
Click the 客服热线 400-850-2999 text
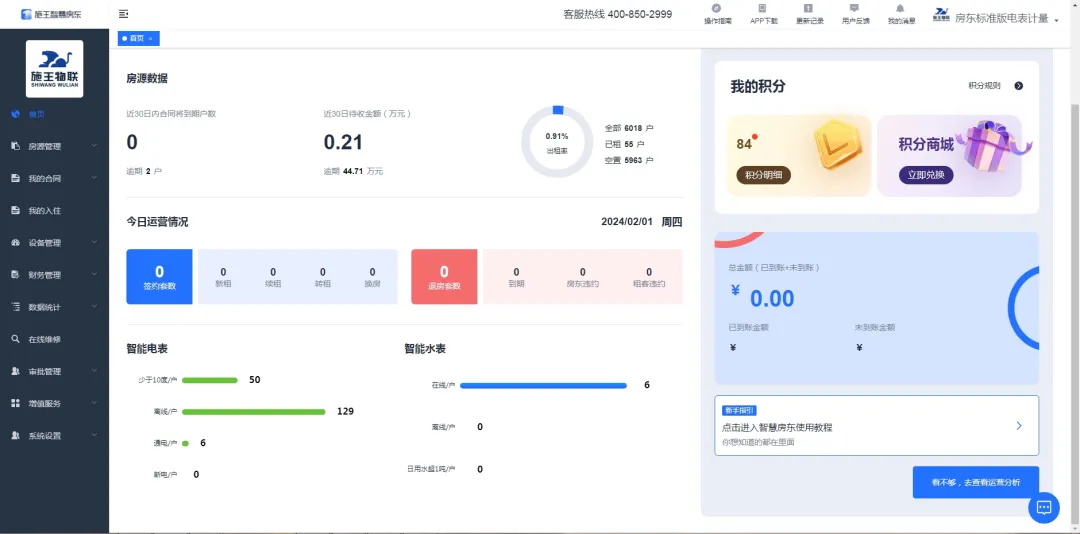click(x=618, y=14)
